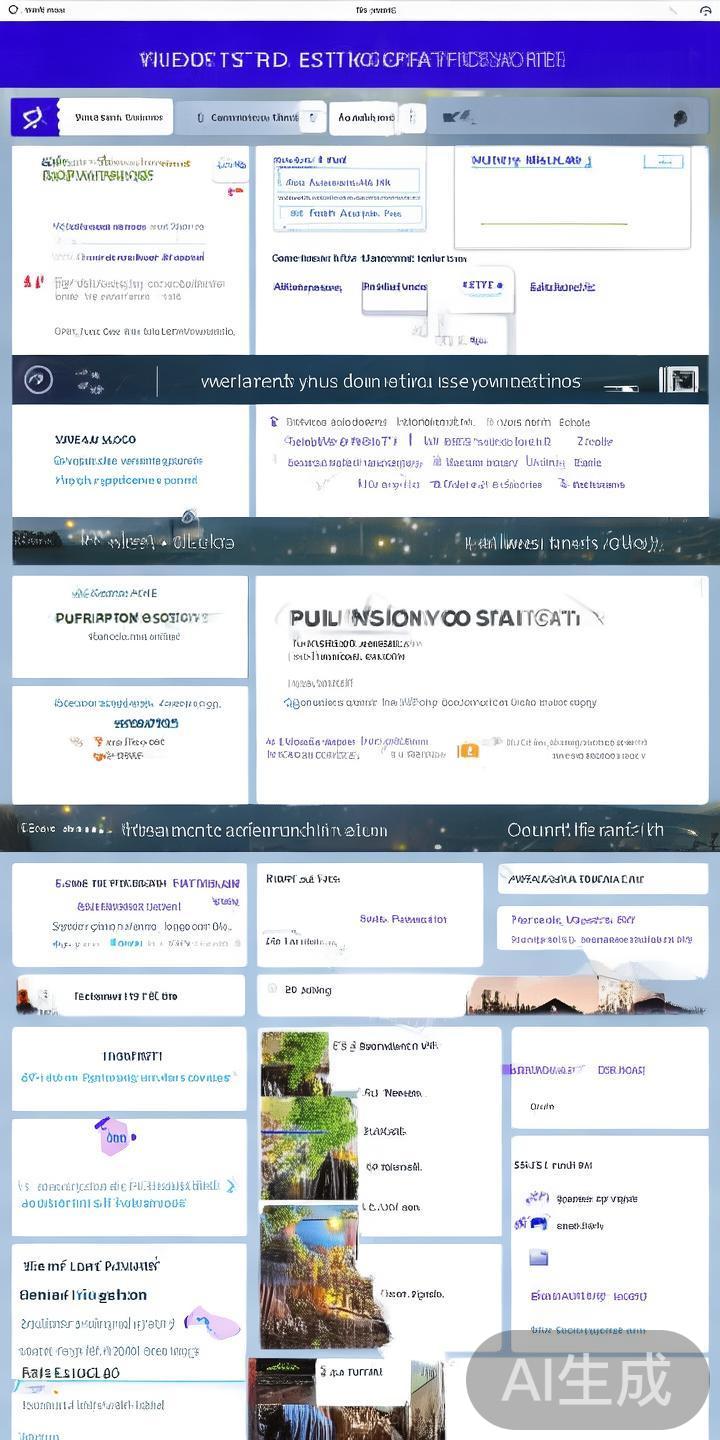Screen dimensions: 720x1440
Task: Click the purple logo icon in the toolbar
Action: (34, 118)
